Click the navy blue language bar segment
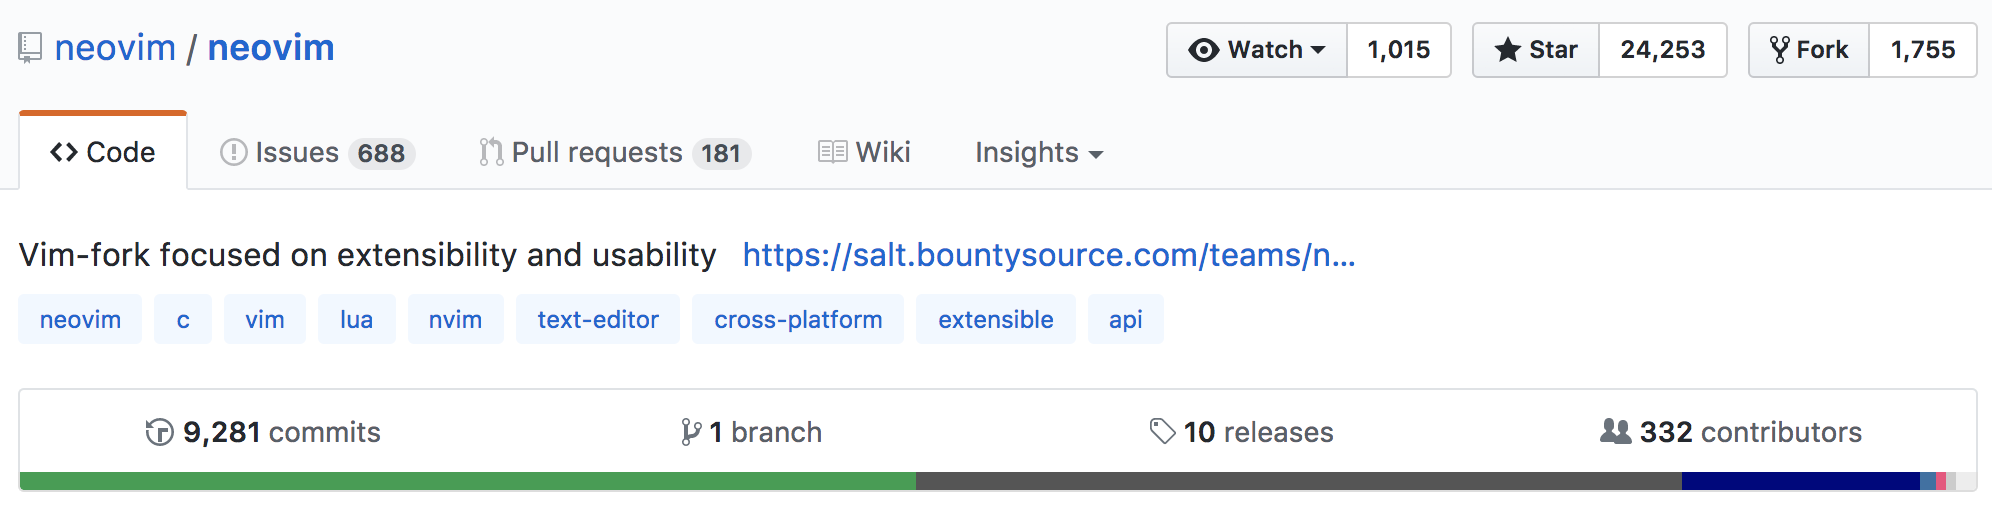Viewport: 1992px width, 510px height. 1801,481
